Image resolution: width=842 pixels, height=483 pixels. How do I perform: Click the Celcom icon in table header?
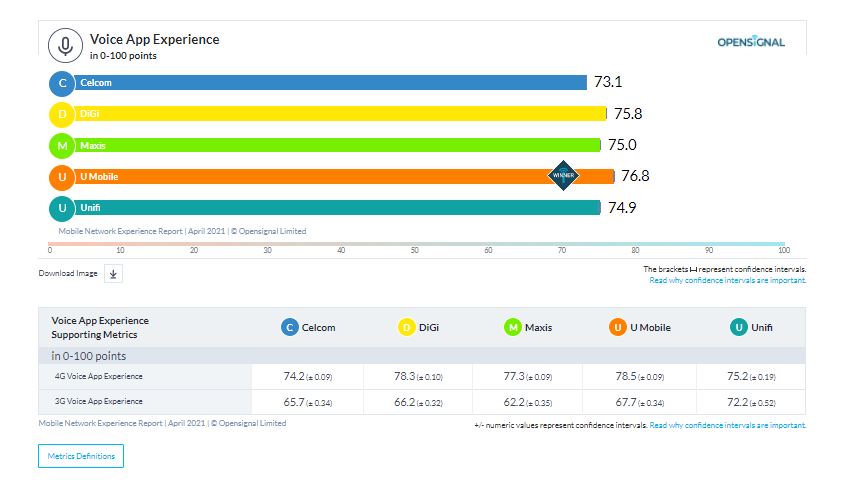[290, 327]
